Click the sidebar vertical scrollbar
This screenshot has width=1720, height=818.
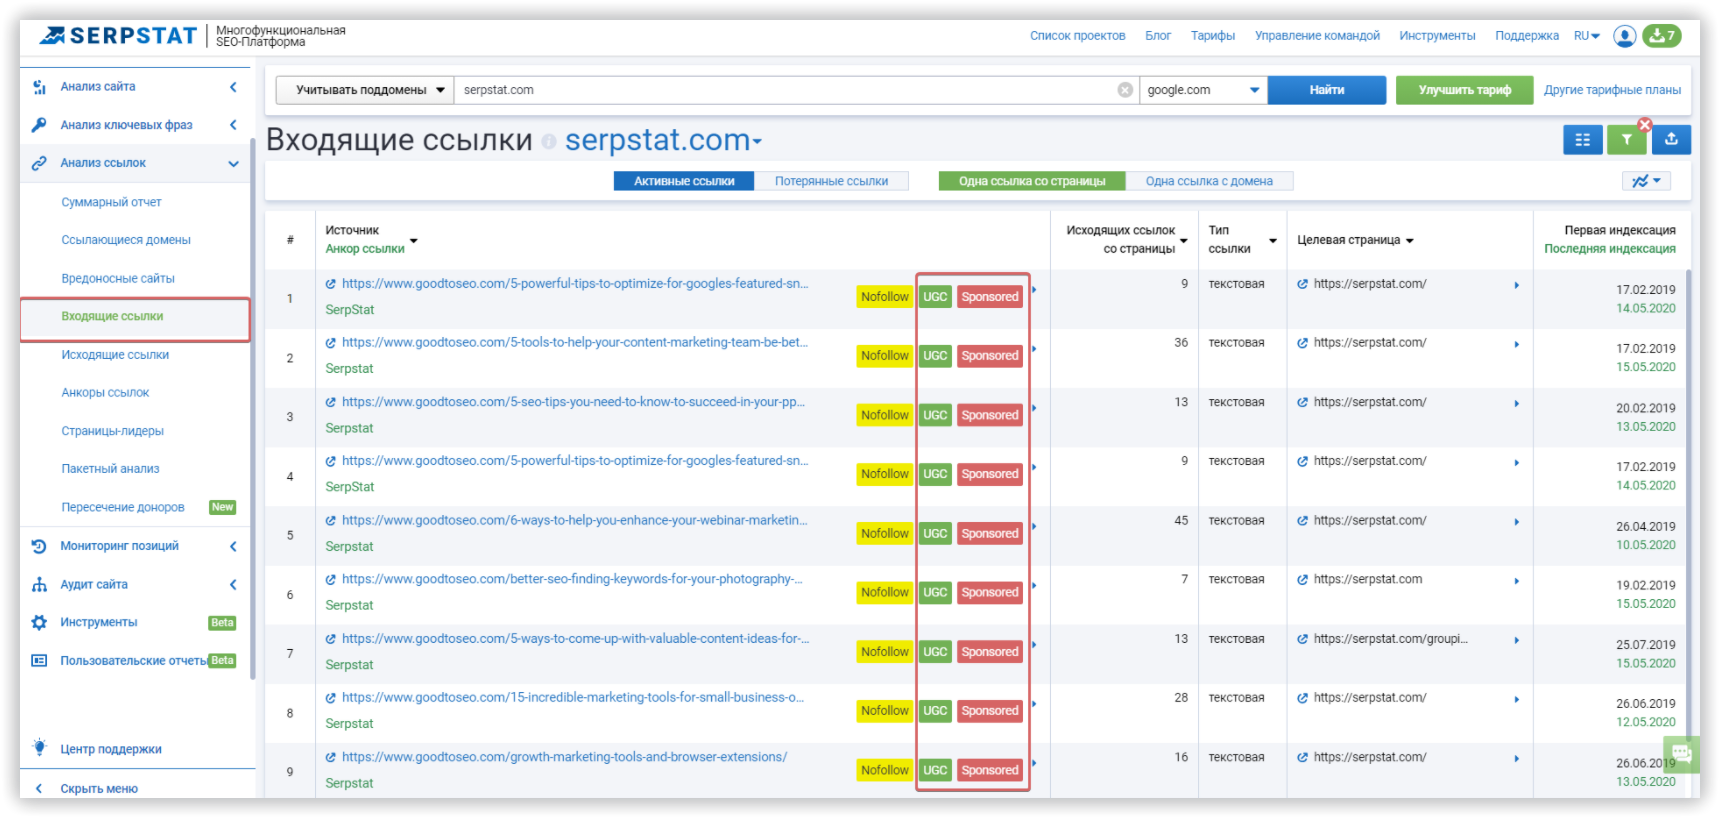(x=252, y=410)
